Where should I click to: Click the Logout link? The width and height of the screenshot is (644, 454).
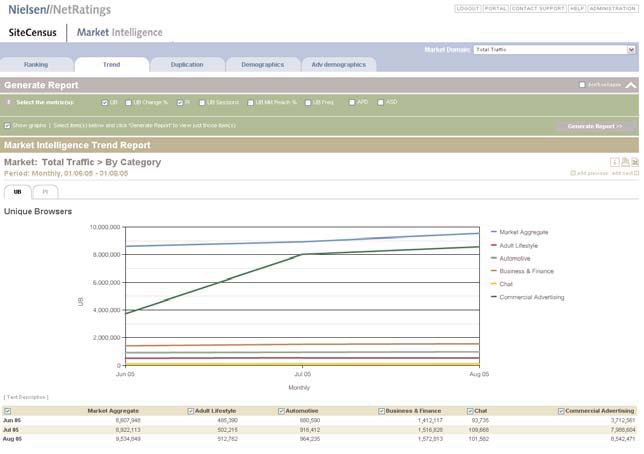(x=467, y=8)
